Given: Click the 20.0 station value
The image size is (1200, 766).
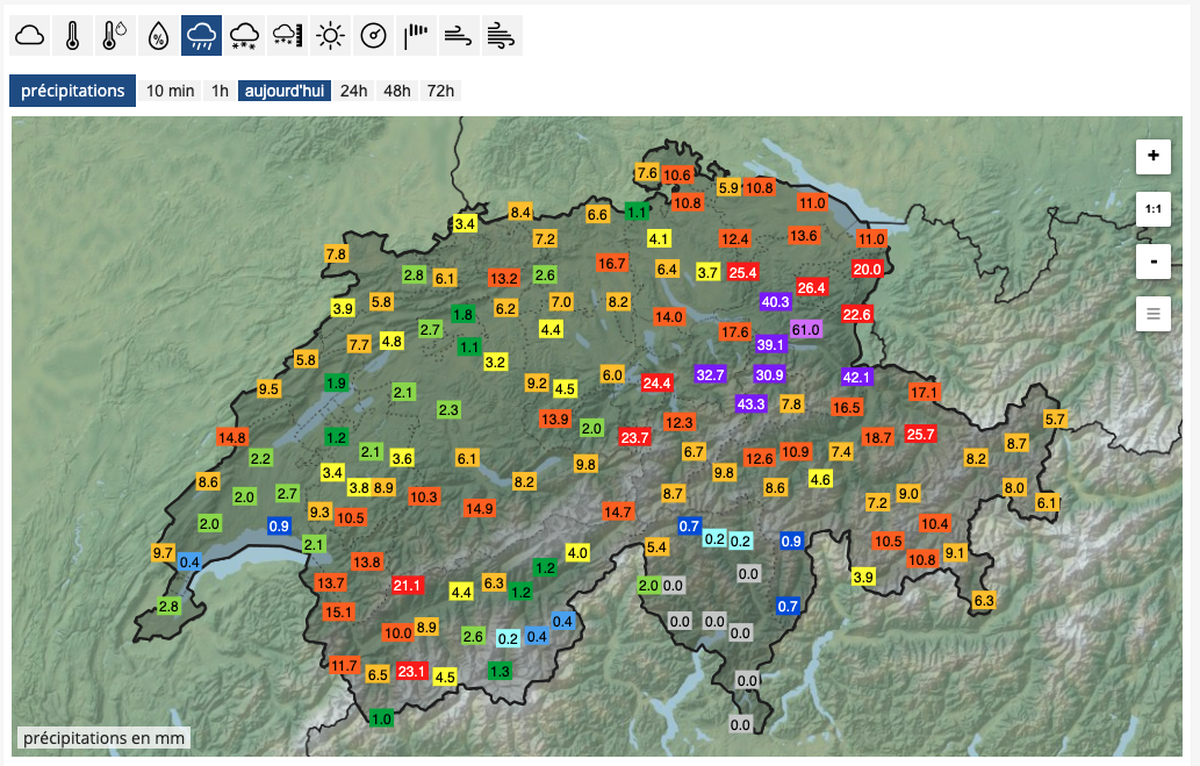Looking at the screenshot, I should click(867, 269).
